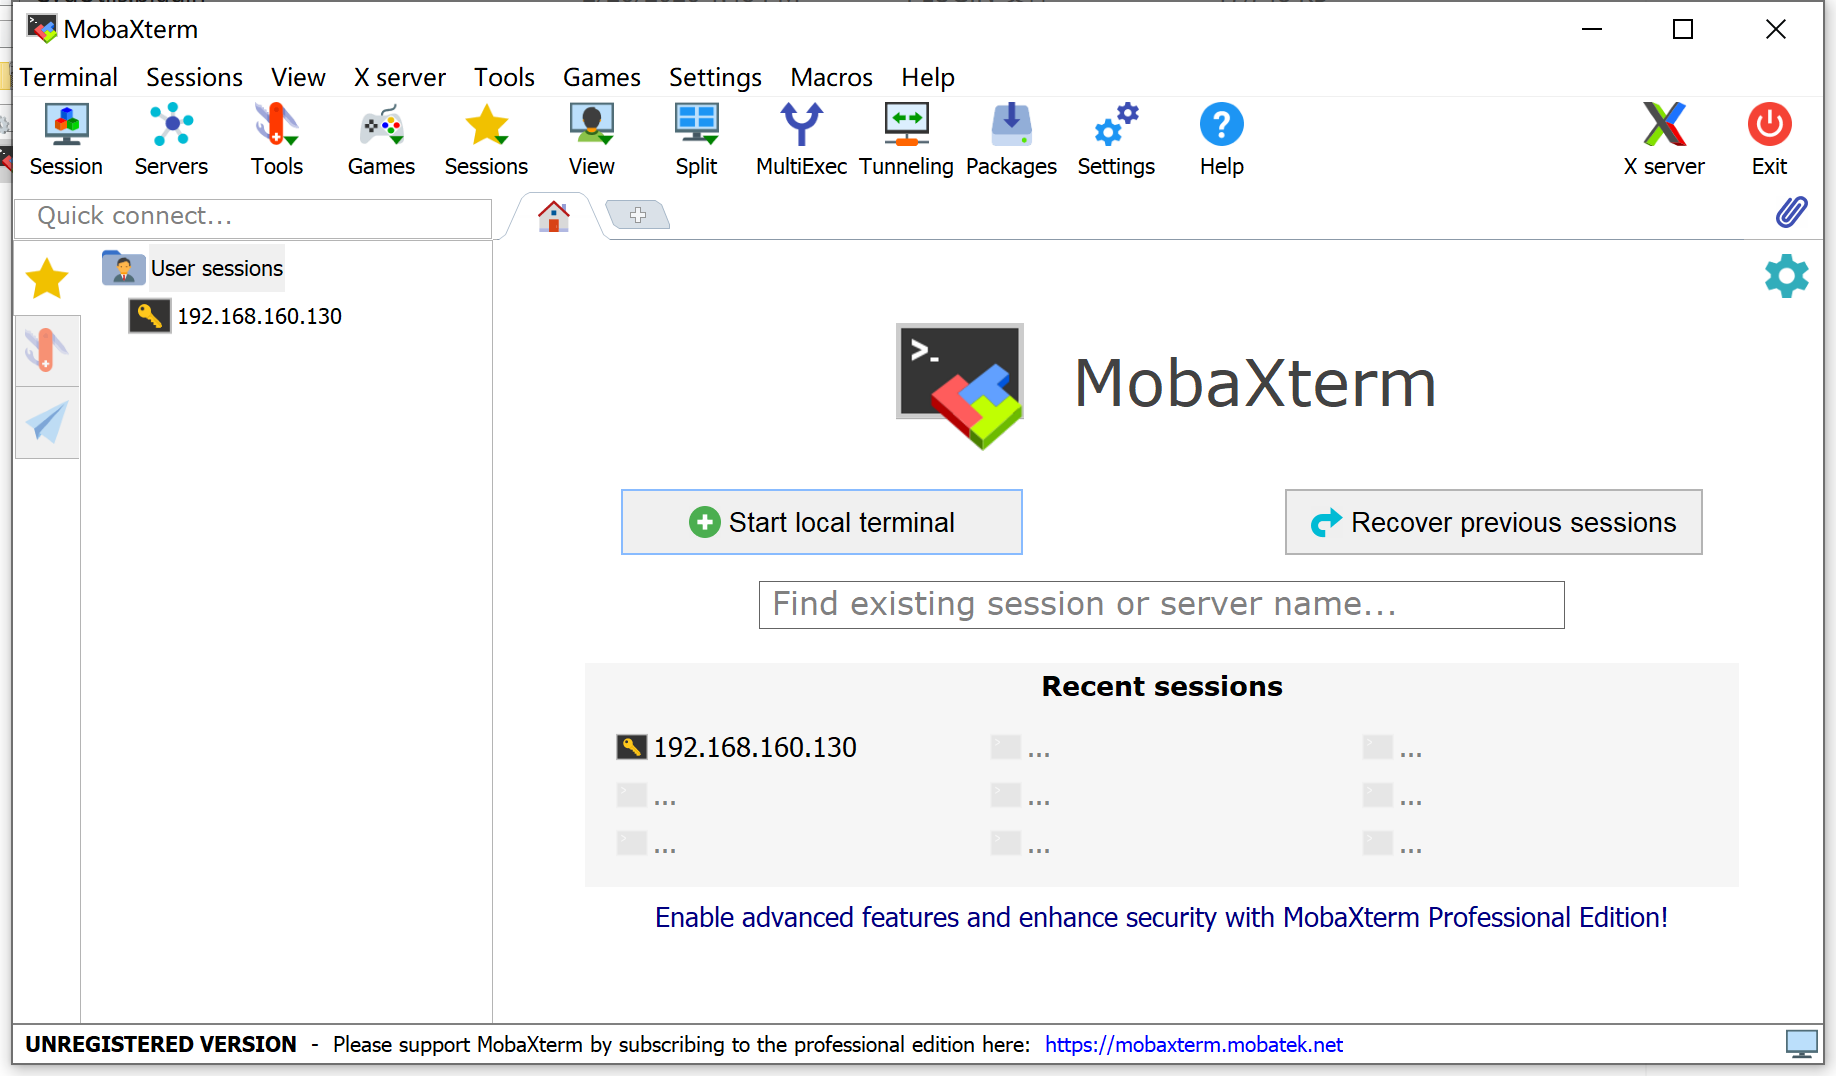Click the Professional Edition promotion link

[x=1161, y=917]
